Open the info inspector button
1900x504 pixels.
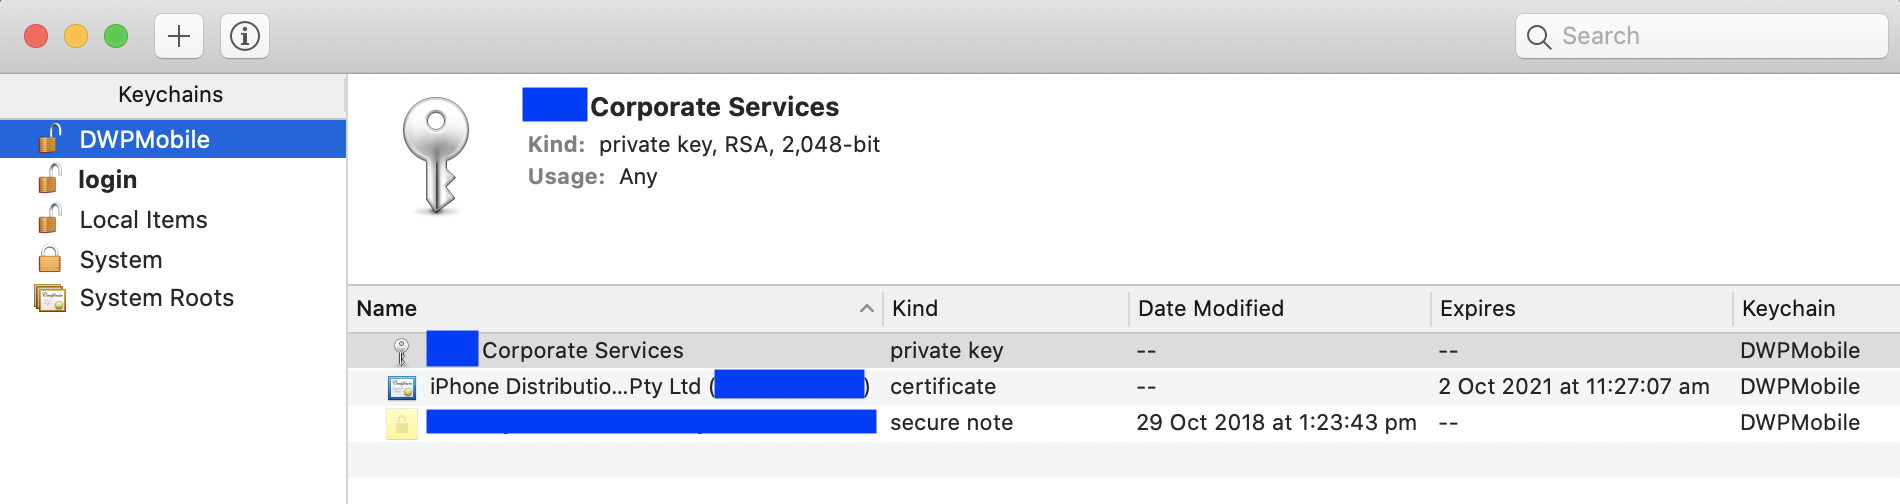(245, 37)
